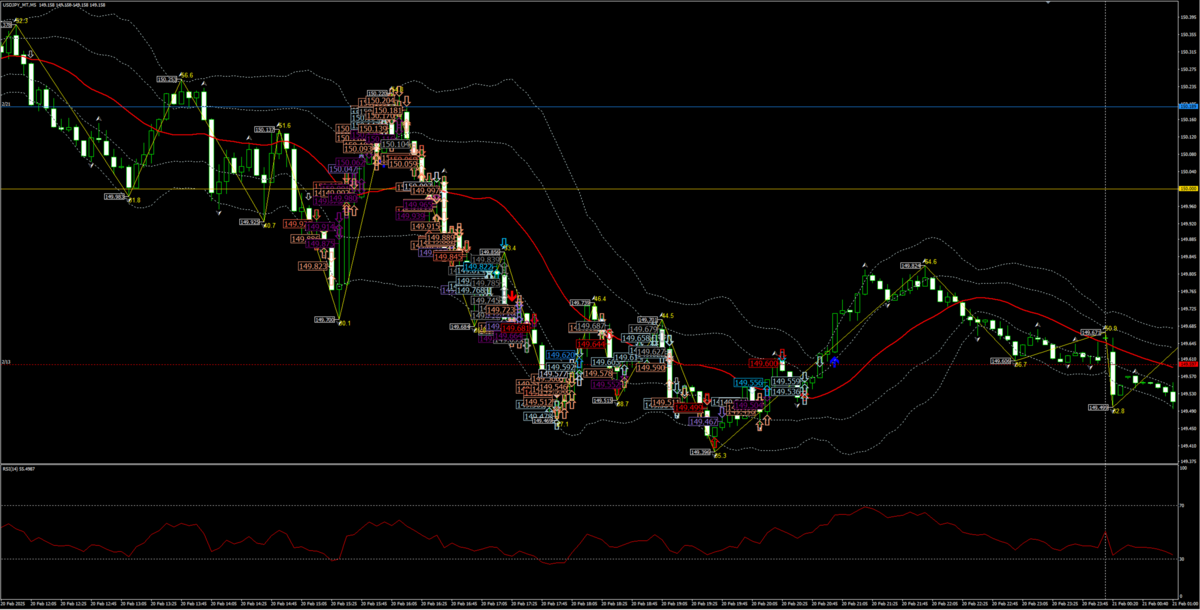Click the 20 Feb 12:05 time label

coord(45,604)
